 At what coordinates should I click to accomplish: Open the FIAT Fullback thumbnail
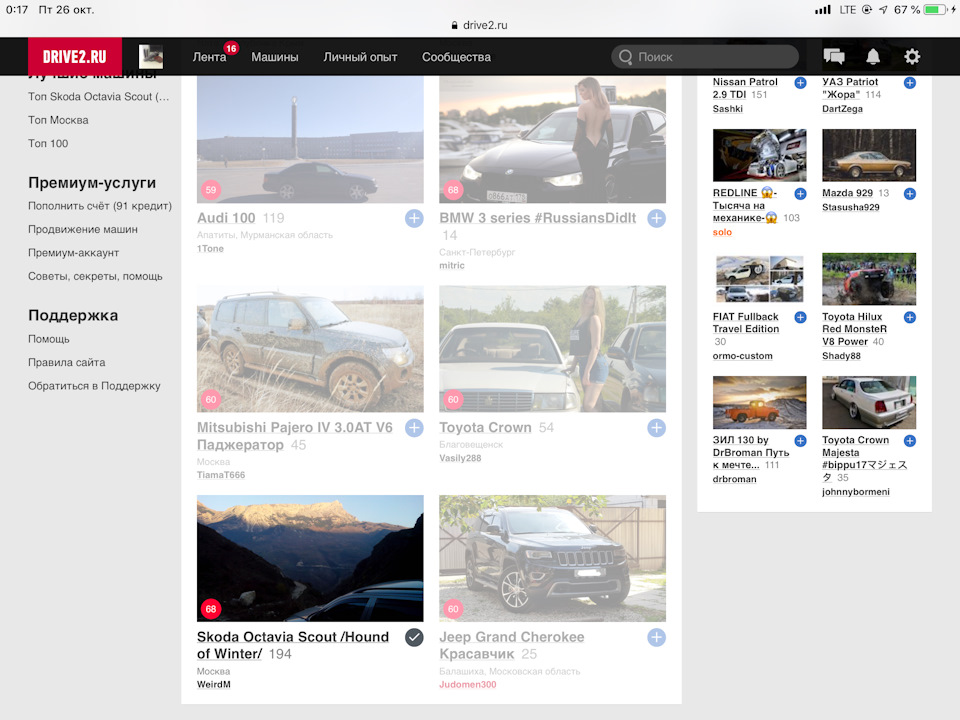click(x=759, y=279)
